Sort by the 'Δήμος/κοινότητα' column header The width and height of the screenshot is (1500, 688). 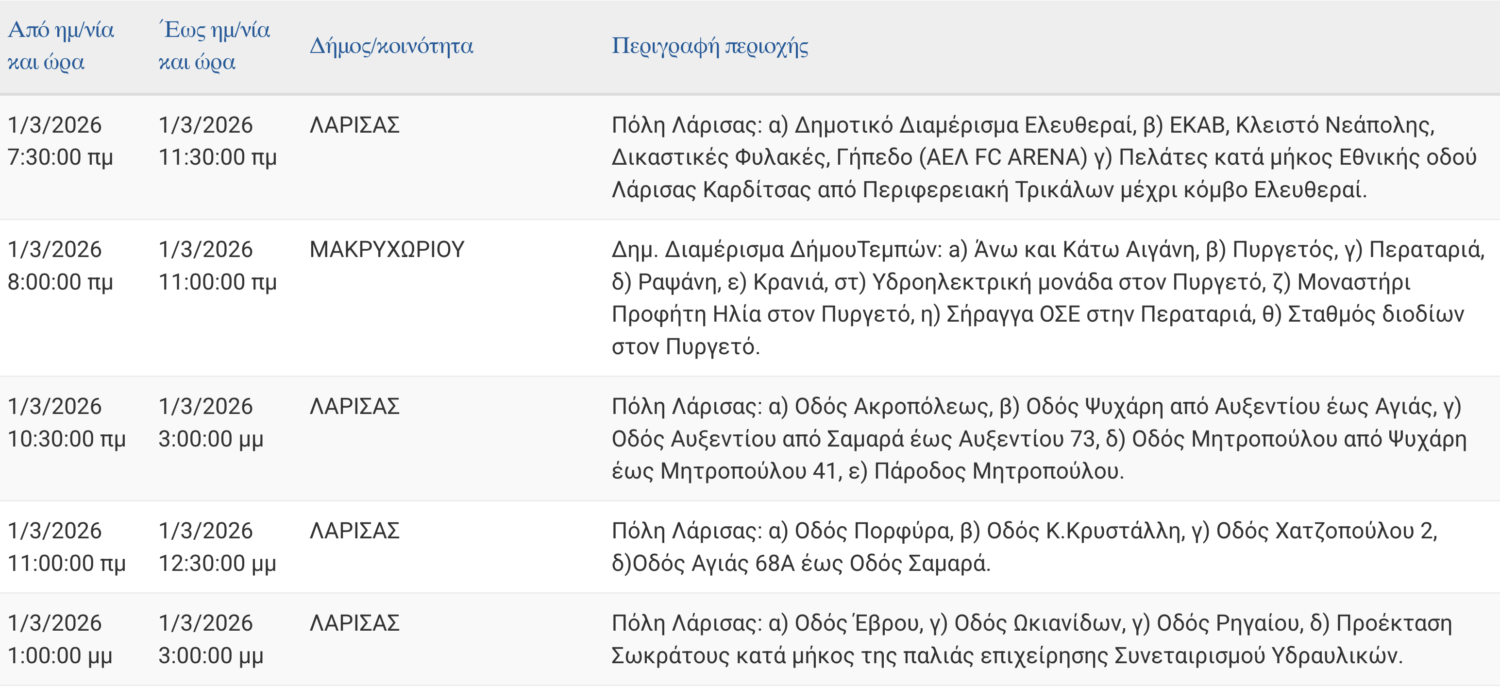pyautogui.click(x=392, y=46)
